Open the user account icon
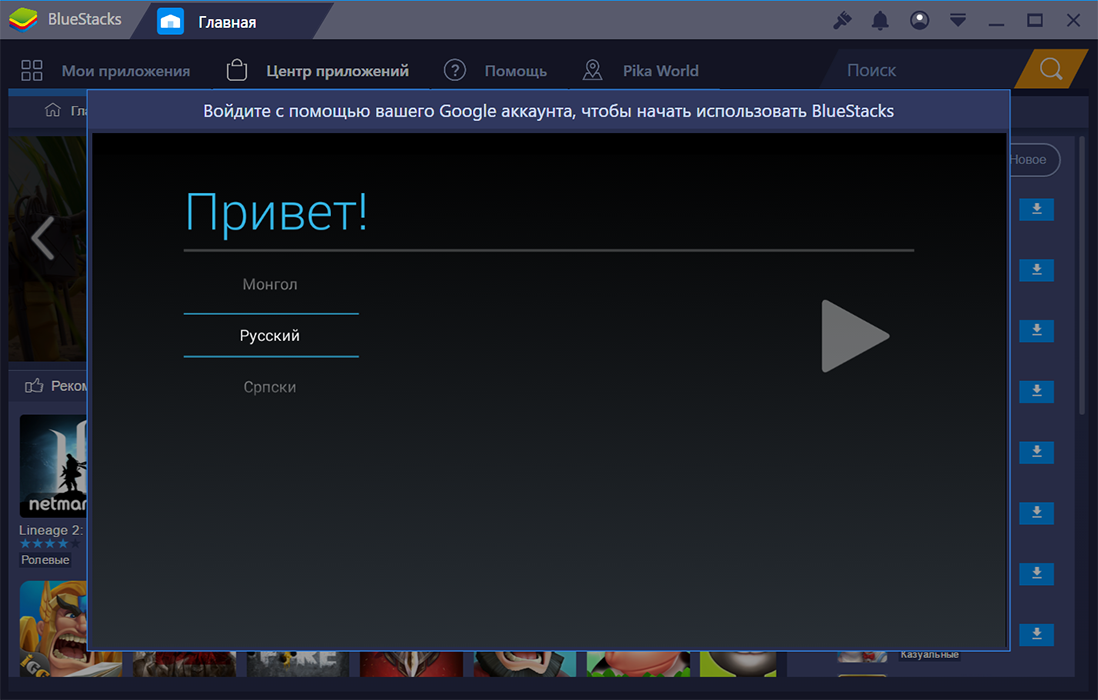The width and height of the screenshot is (1098, 700). click(x=919, y=20)
